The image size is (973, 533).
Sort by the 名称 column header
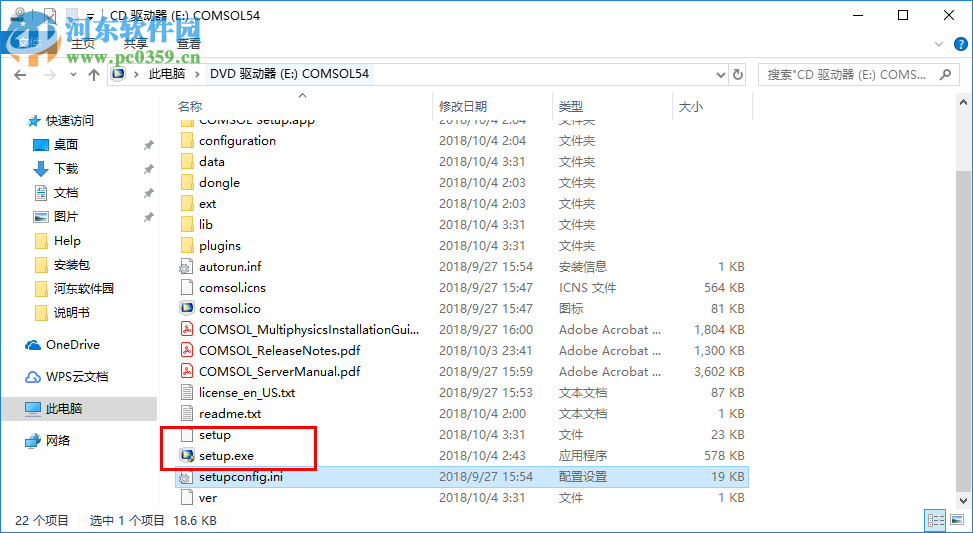[x=190, y=107]
